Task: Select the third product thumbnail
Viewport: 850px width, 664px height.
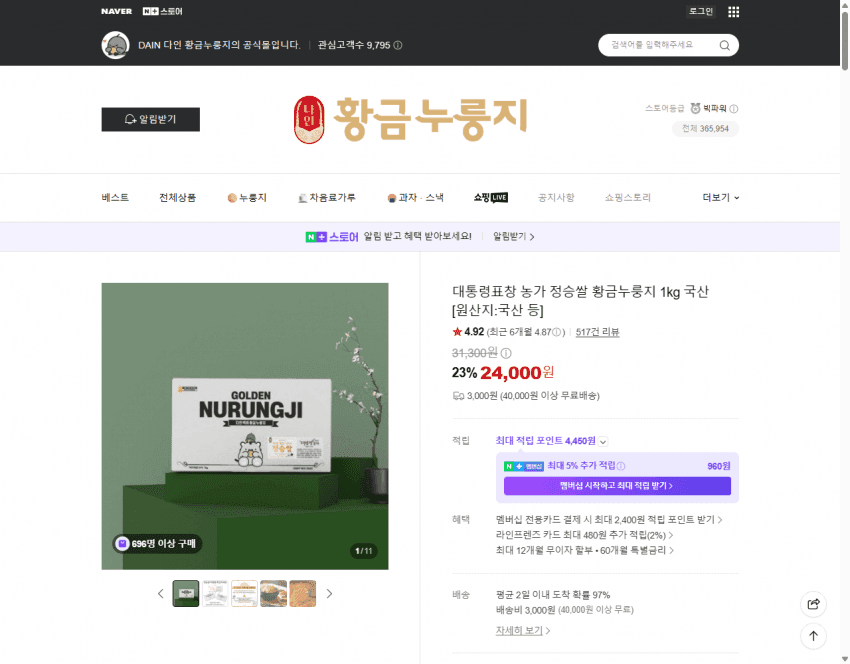Action: pyautogui.click(x=244, y=594)
